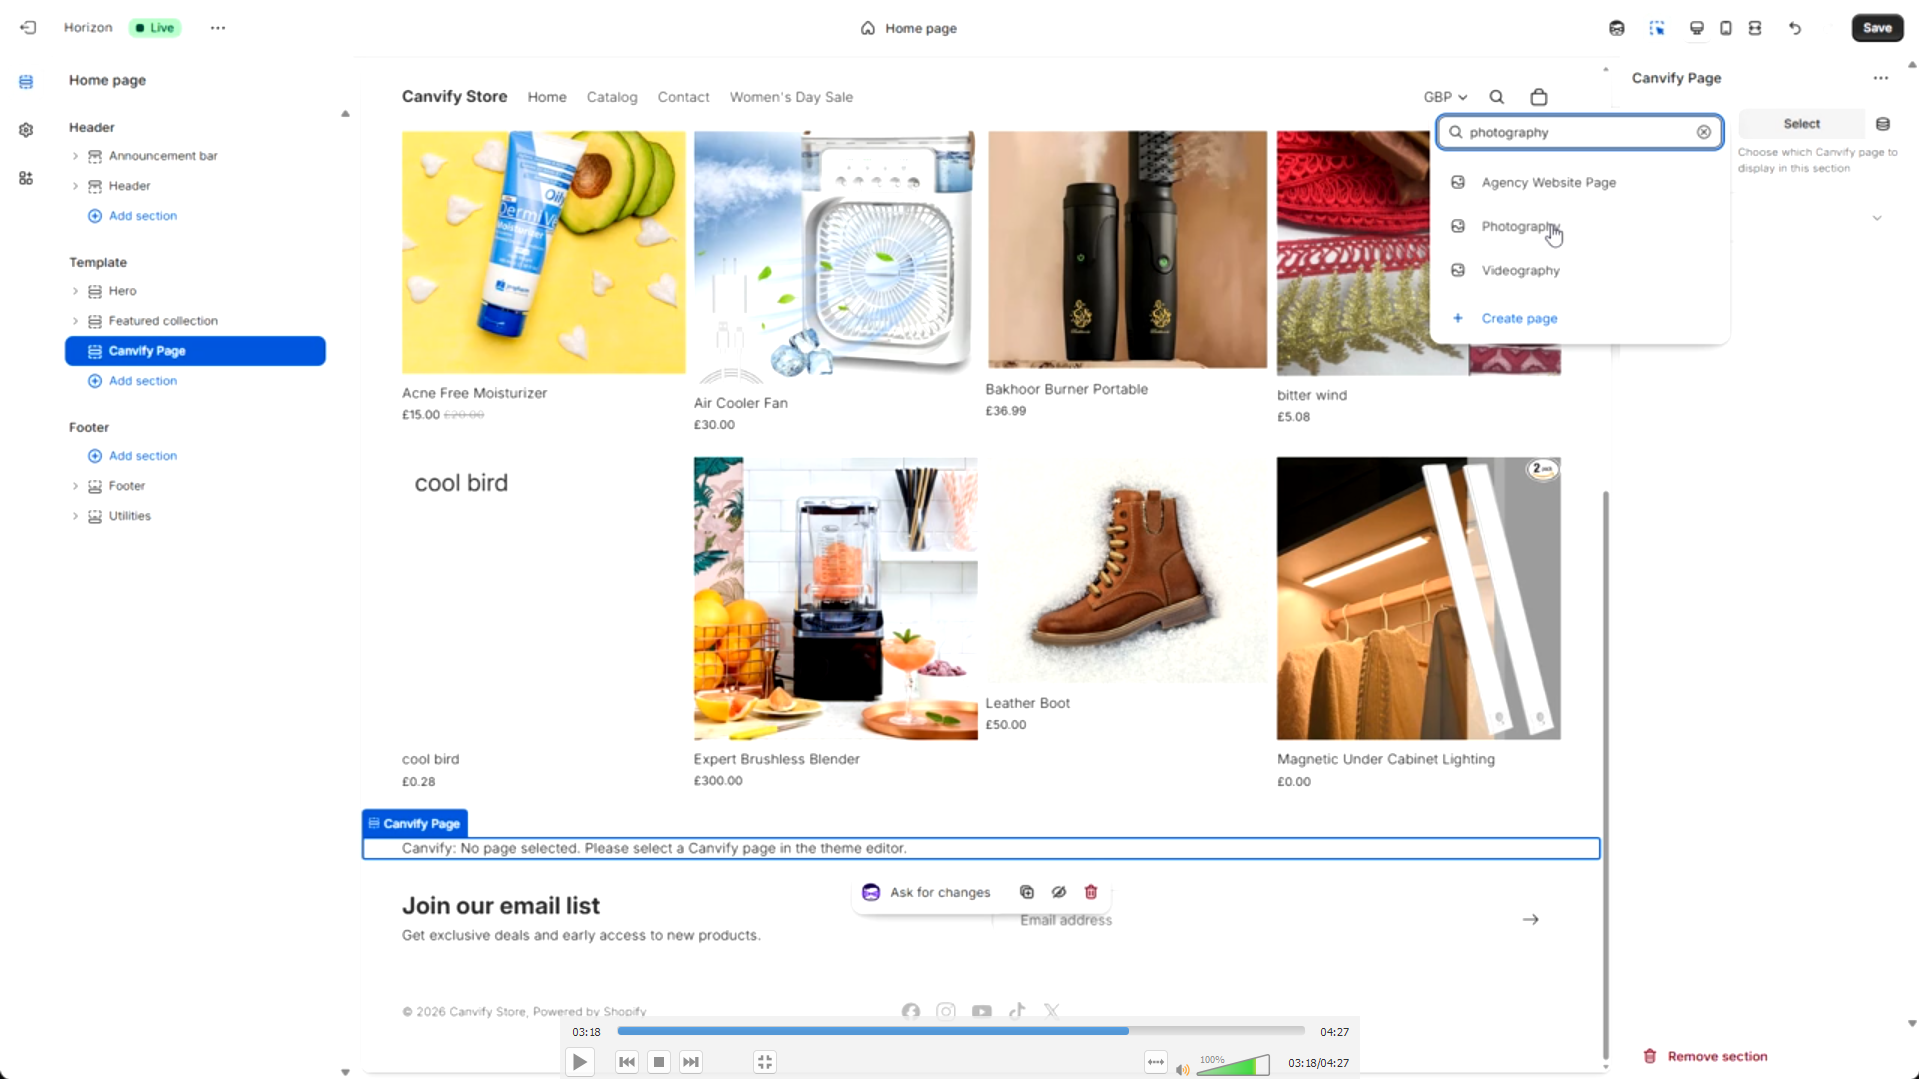Adjust the video volume slider
The width and height of the screenshot is (1919, 1079).
click(x=1233, y=1065)
